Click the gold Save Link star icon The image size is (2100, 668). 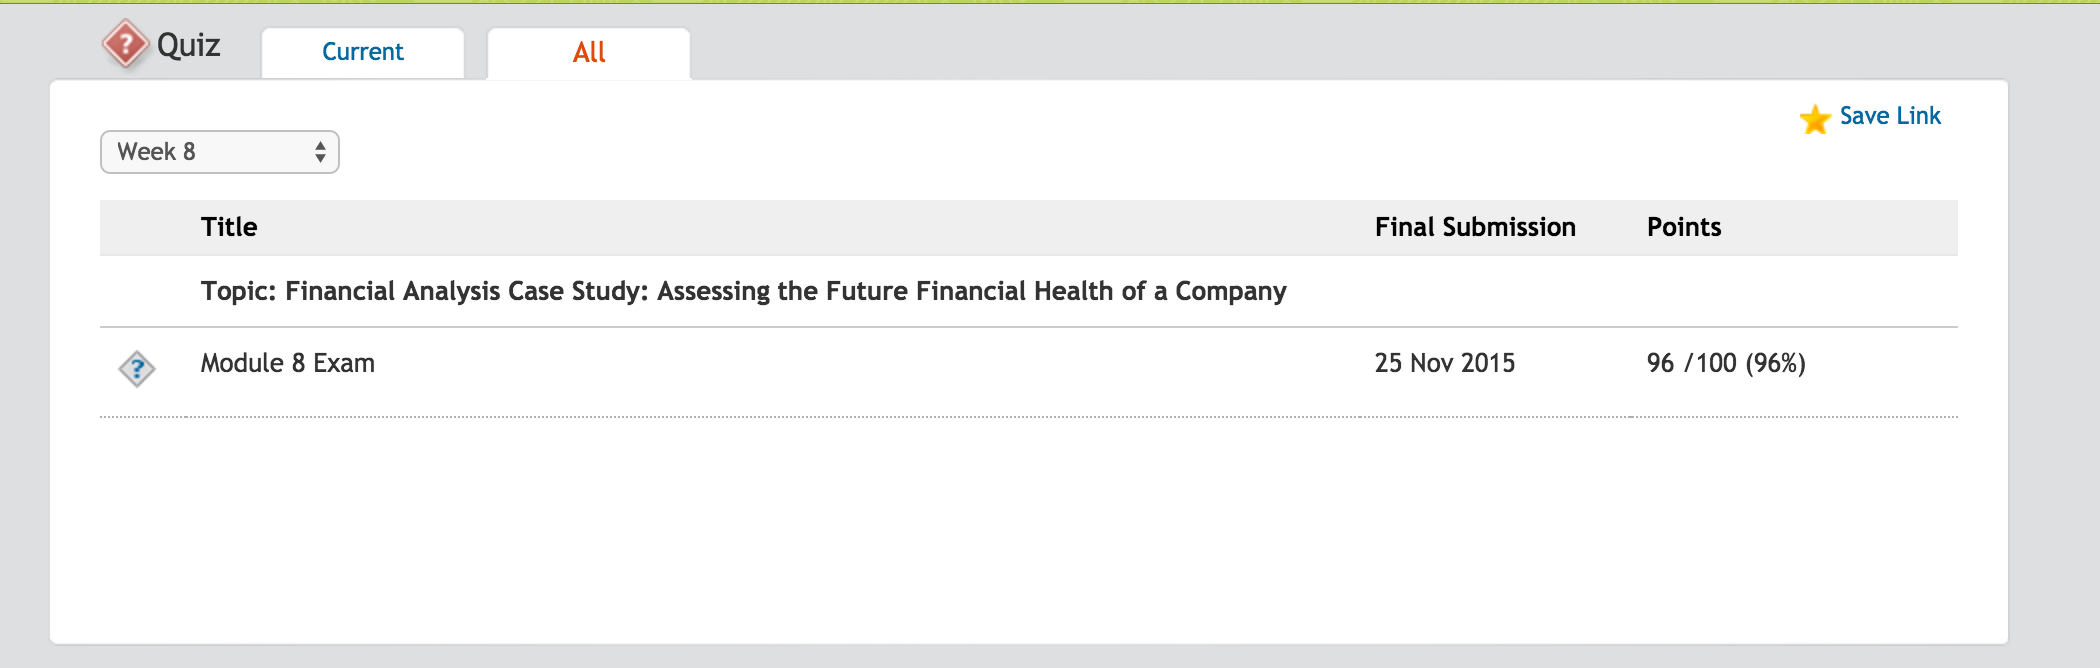(1814, 118)
